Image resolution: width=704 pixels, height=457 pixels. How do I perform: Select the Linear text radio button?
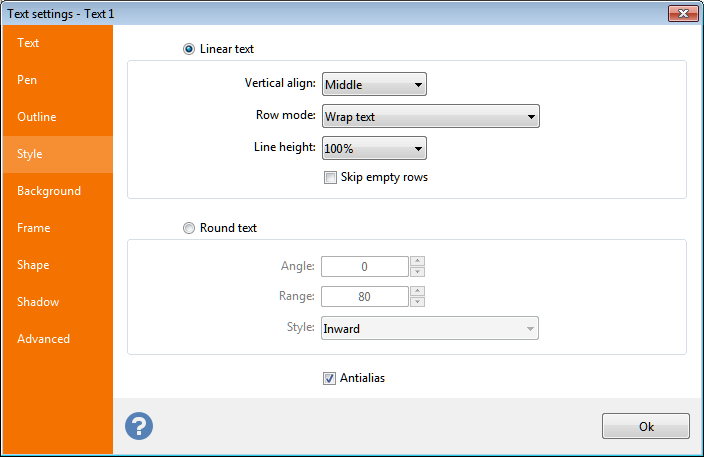tap(189, 49)
